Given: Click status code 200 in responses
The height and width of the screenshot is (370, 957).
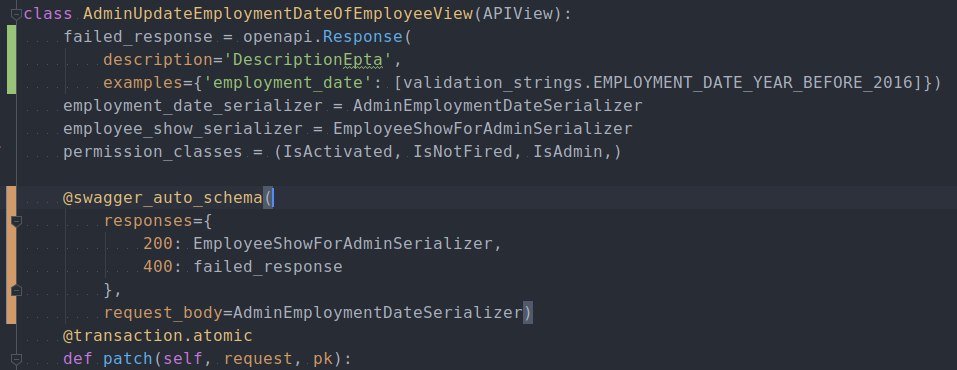Looking at the screenshot, I should click(158, 244).
